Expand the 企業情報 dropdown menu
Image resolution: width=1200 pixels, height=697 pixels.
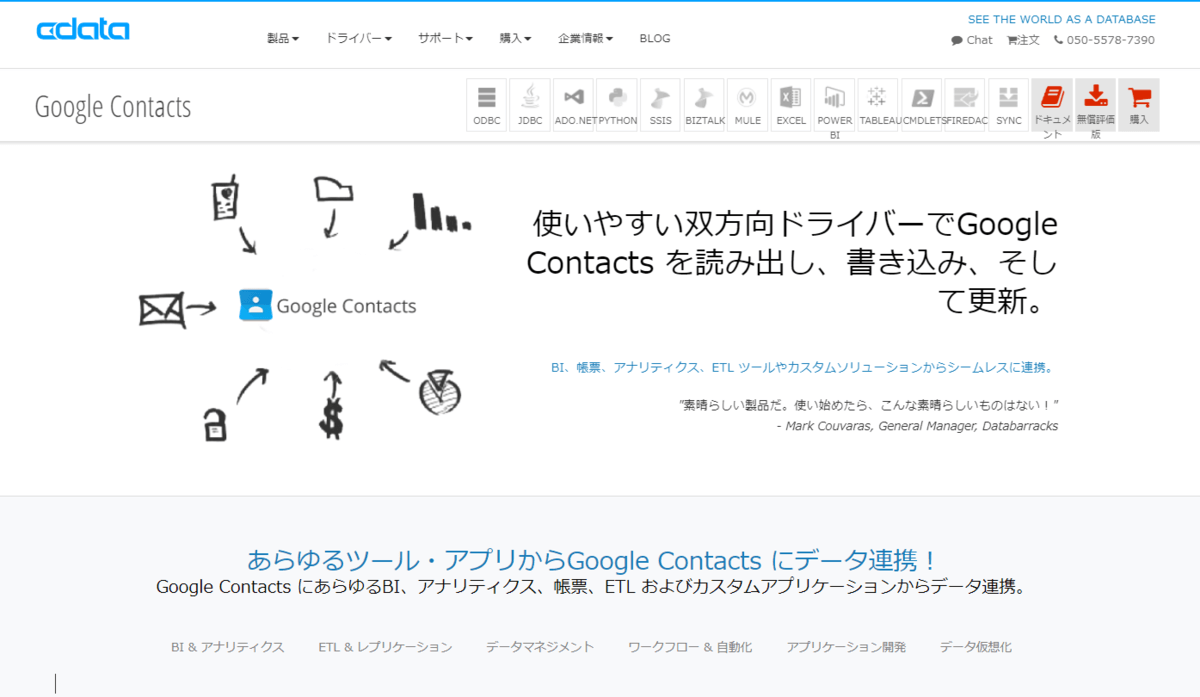[x=586, y=39]
